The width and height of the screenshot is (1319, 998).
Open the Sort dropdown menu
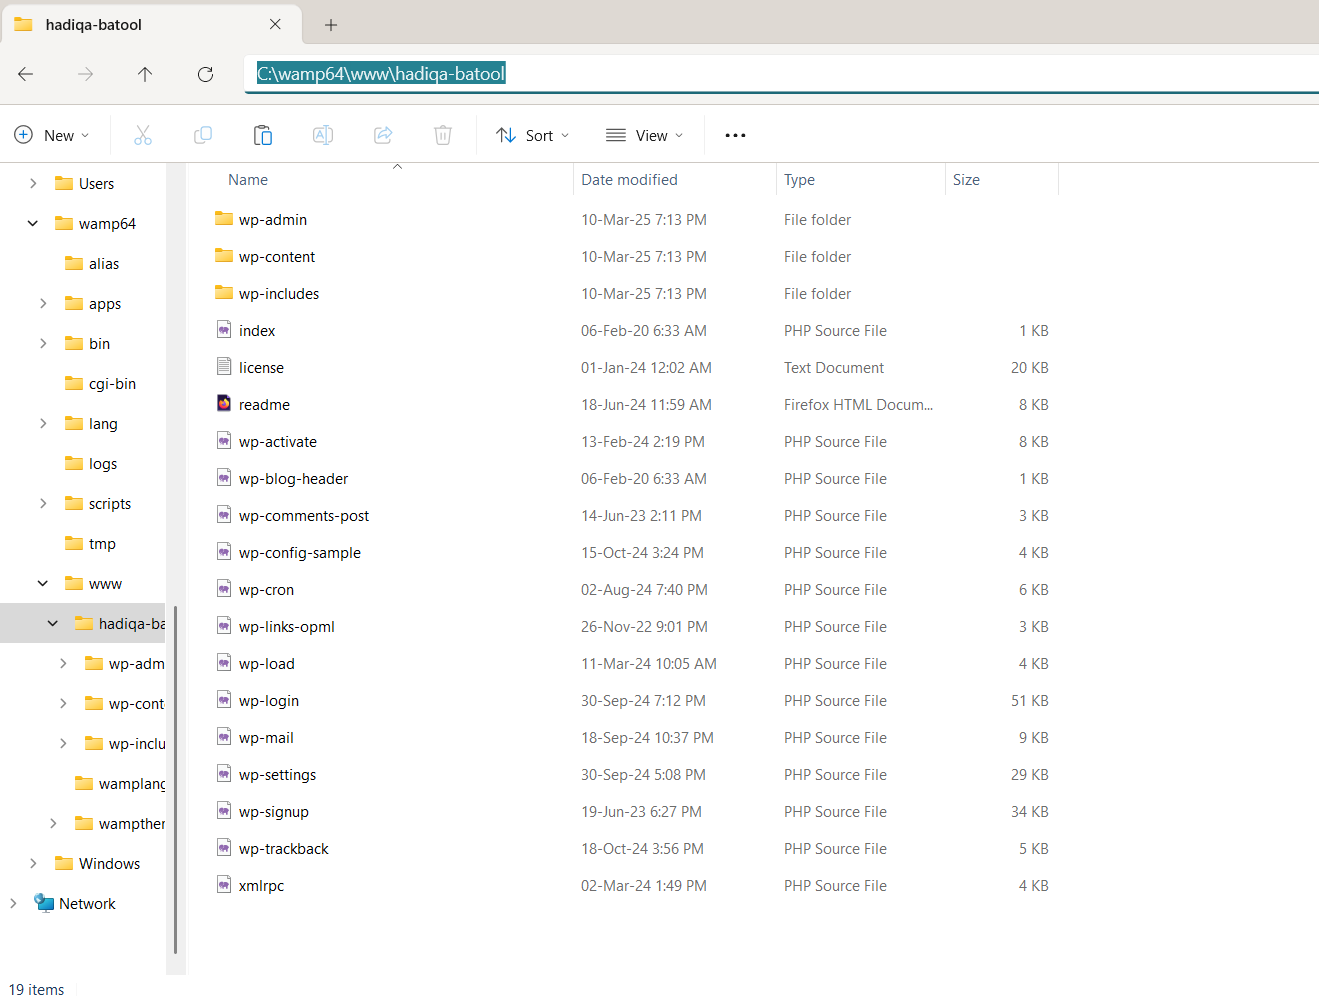(x=533, y=135)
